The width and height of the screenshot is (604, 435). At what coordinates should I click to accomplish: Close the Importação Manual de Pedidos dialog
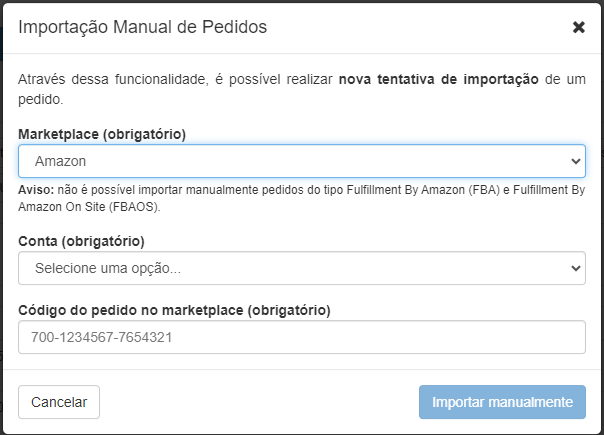pos(578,27)
